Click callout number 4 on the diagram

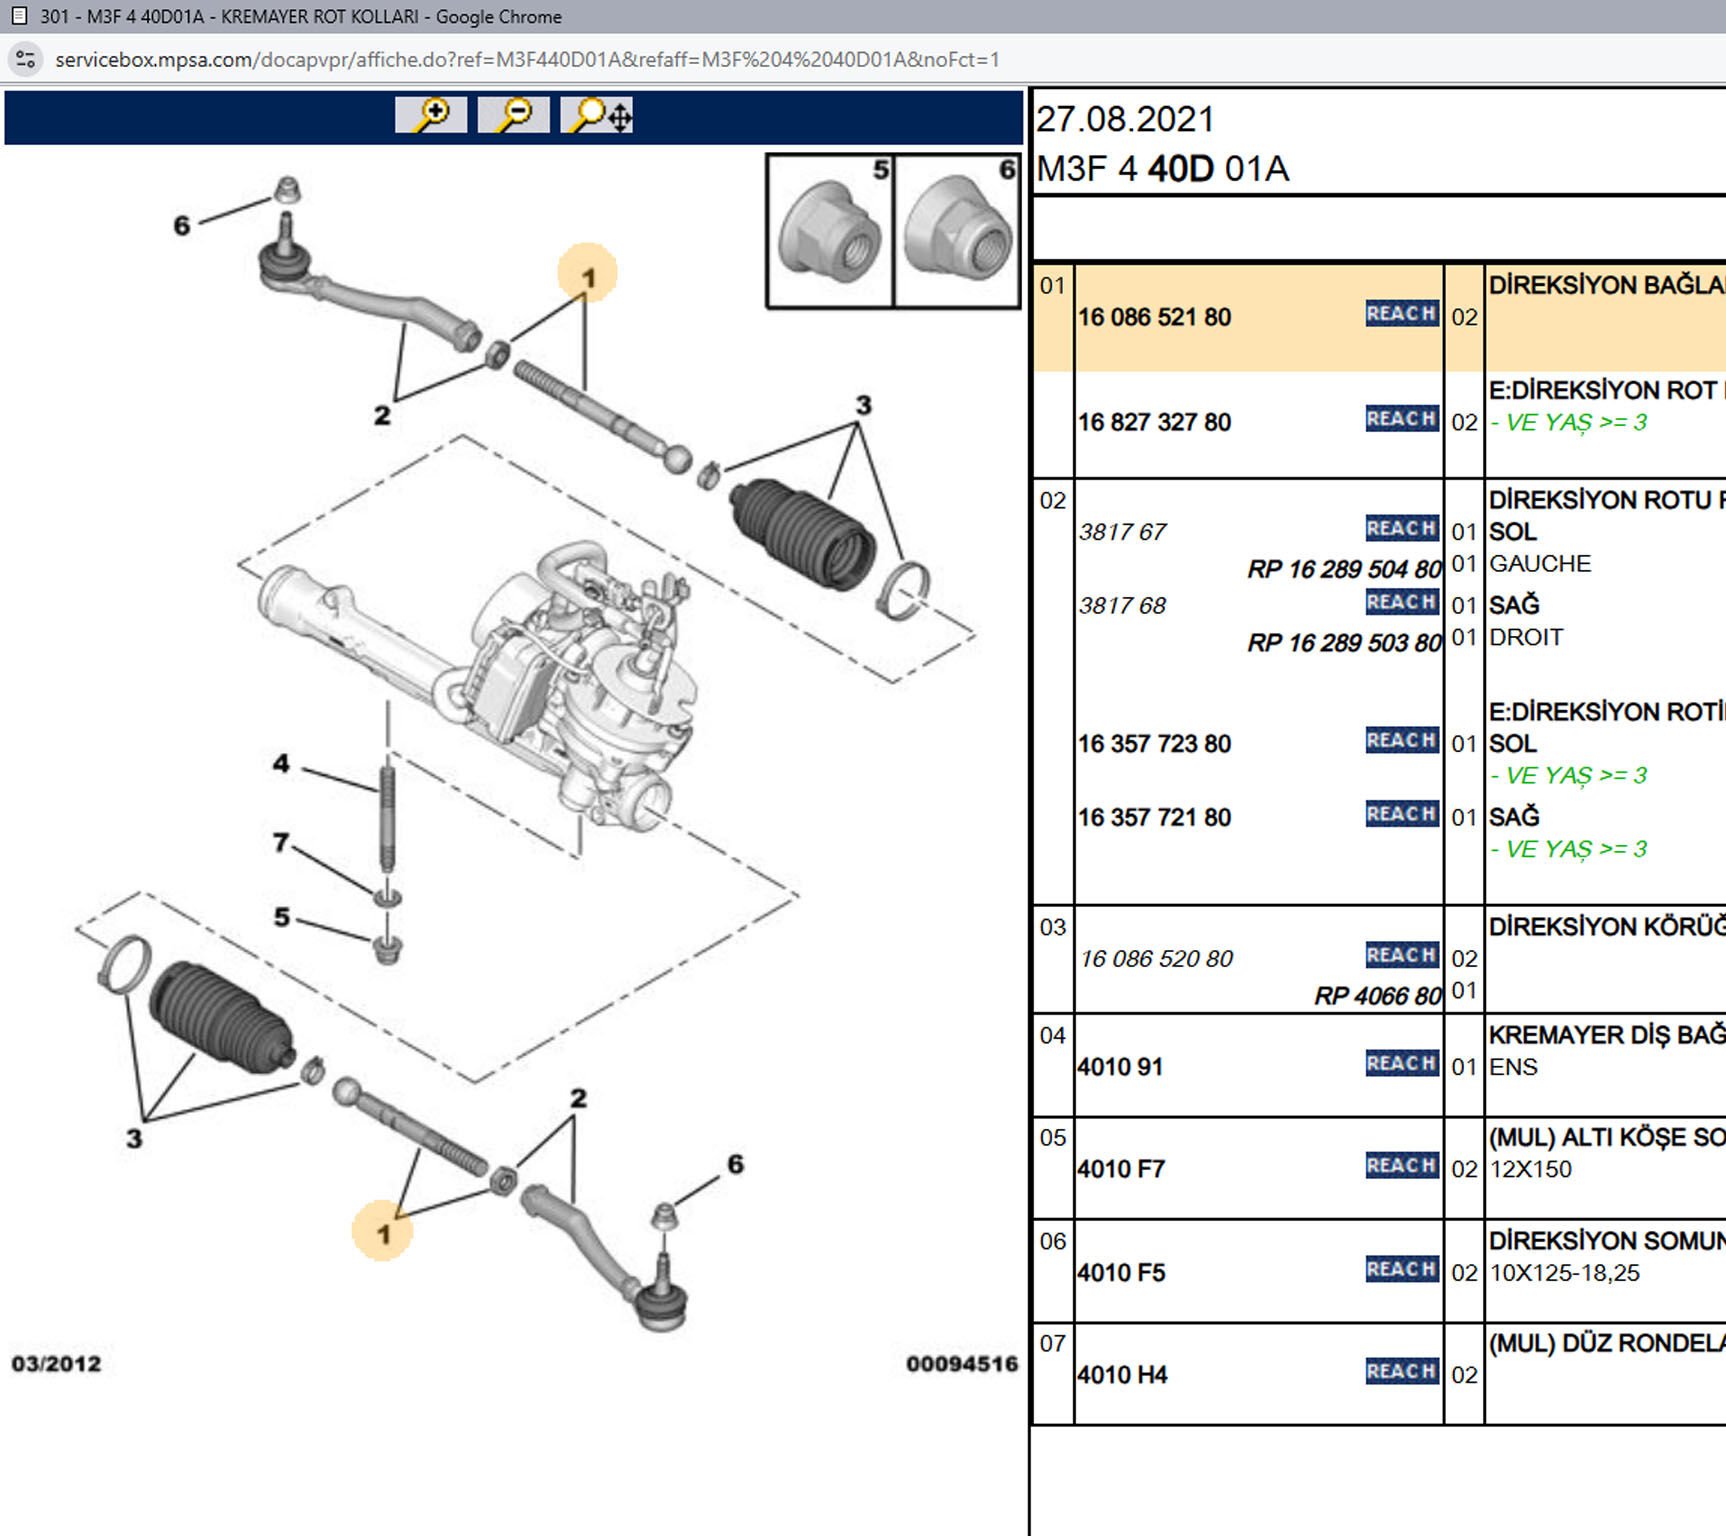click(x=281, y=764)
